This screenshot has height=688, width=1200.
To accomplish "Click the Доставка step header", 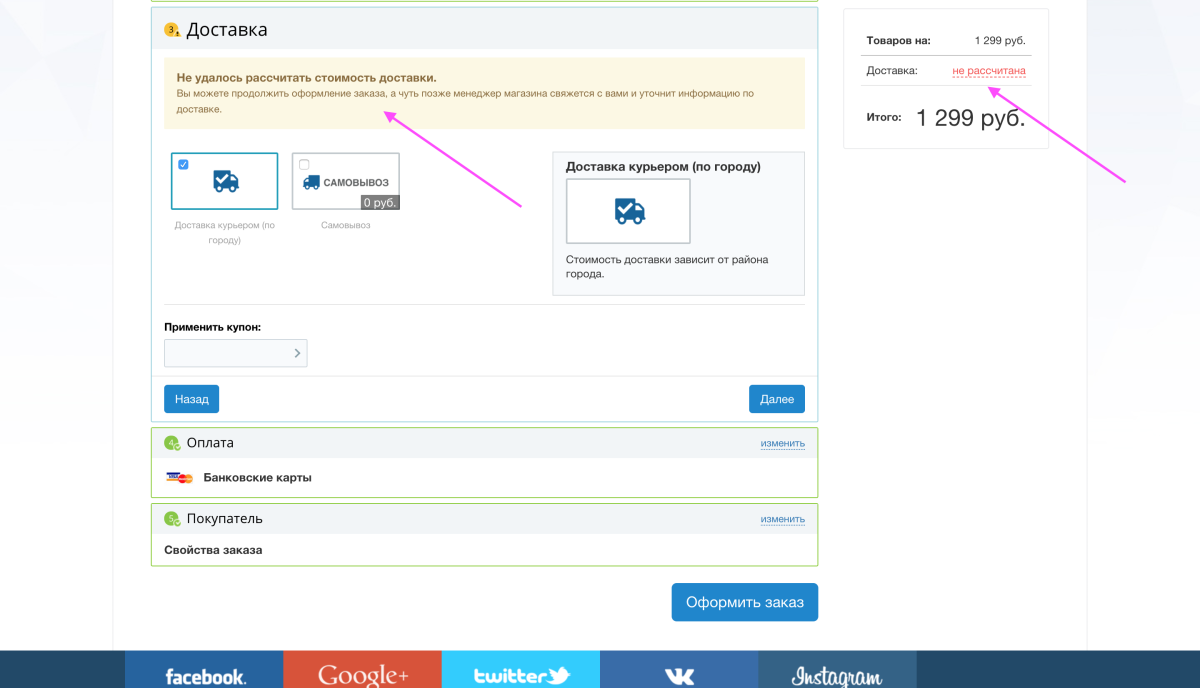I will [x=227, y=30].
